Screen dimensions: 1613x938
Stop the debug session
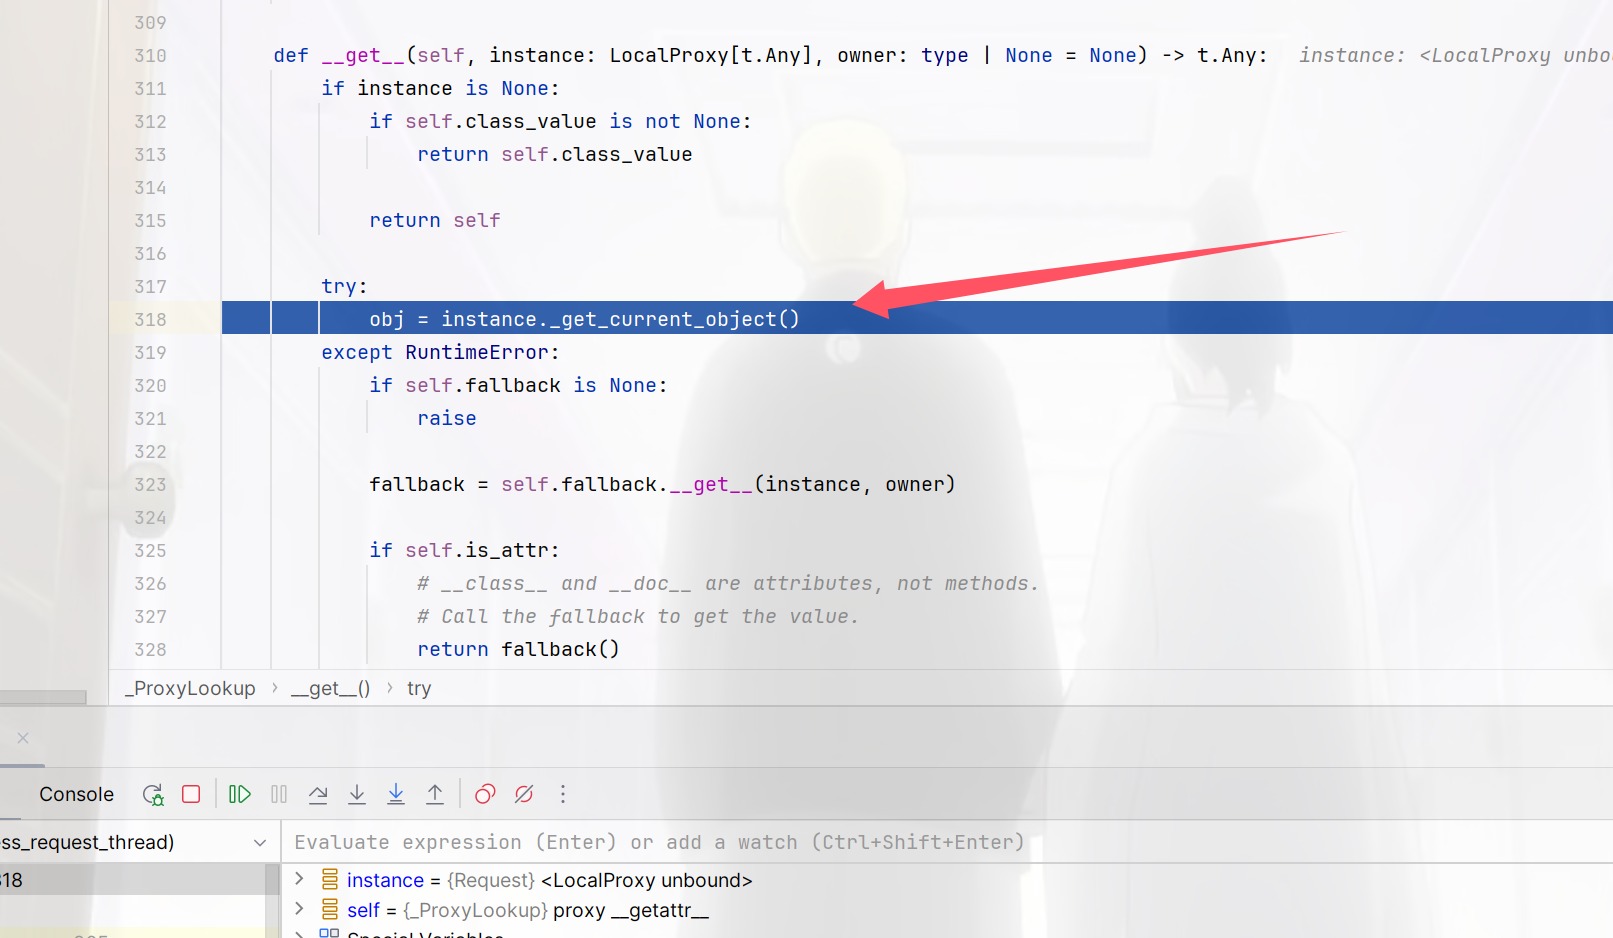click(x=191, y=794)
